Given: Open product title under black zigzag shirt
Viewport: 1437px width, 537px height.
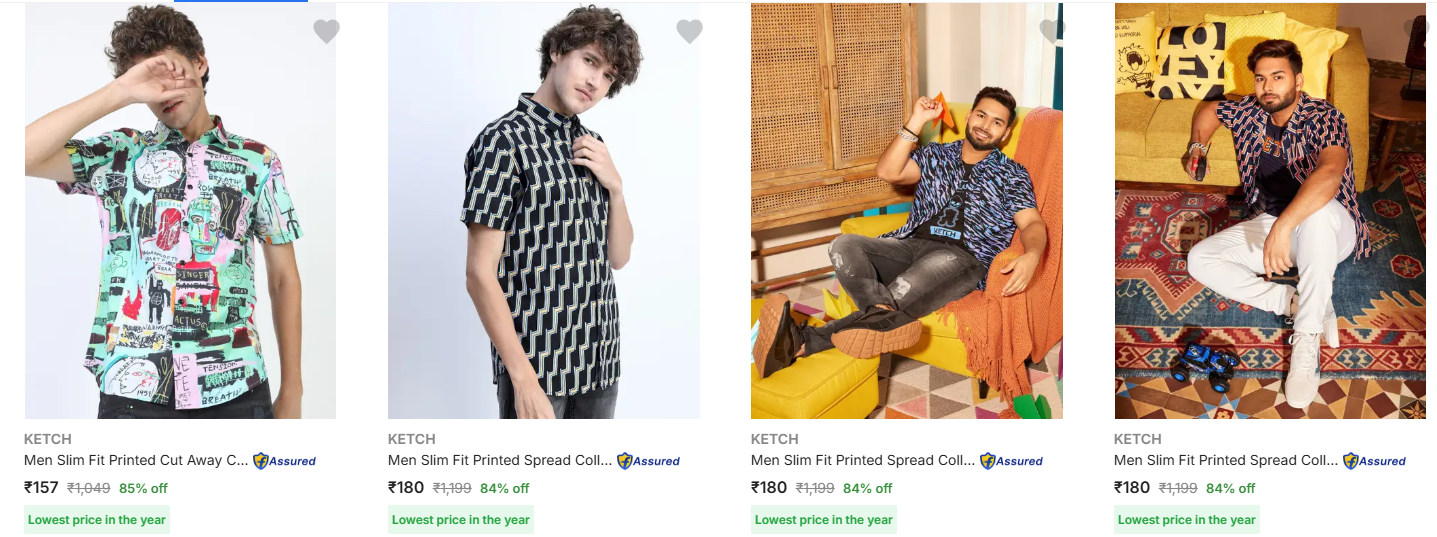Looking at the screenshot, I should [499, 461].
